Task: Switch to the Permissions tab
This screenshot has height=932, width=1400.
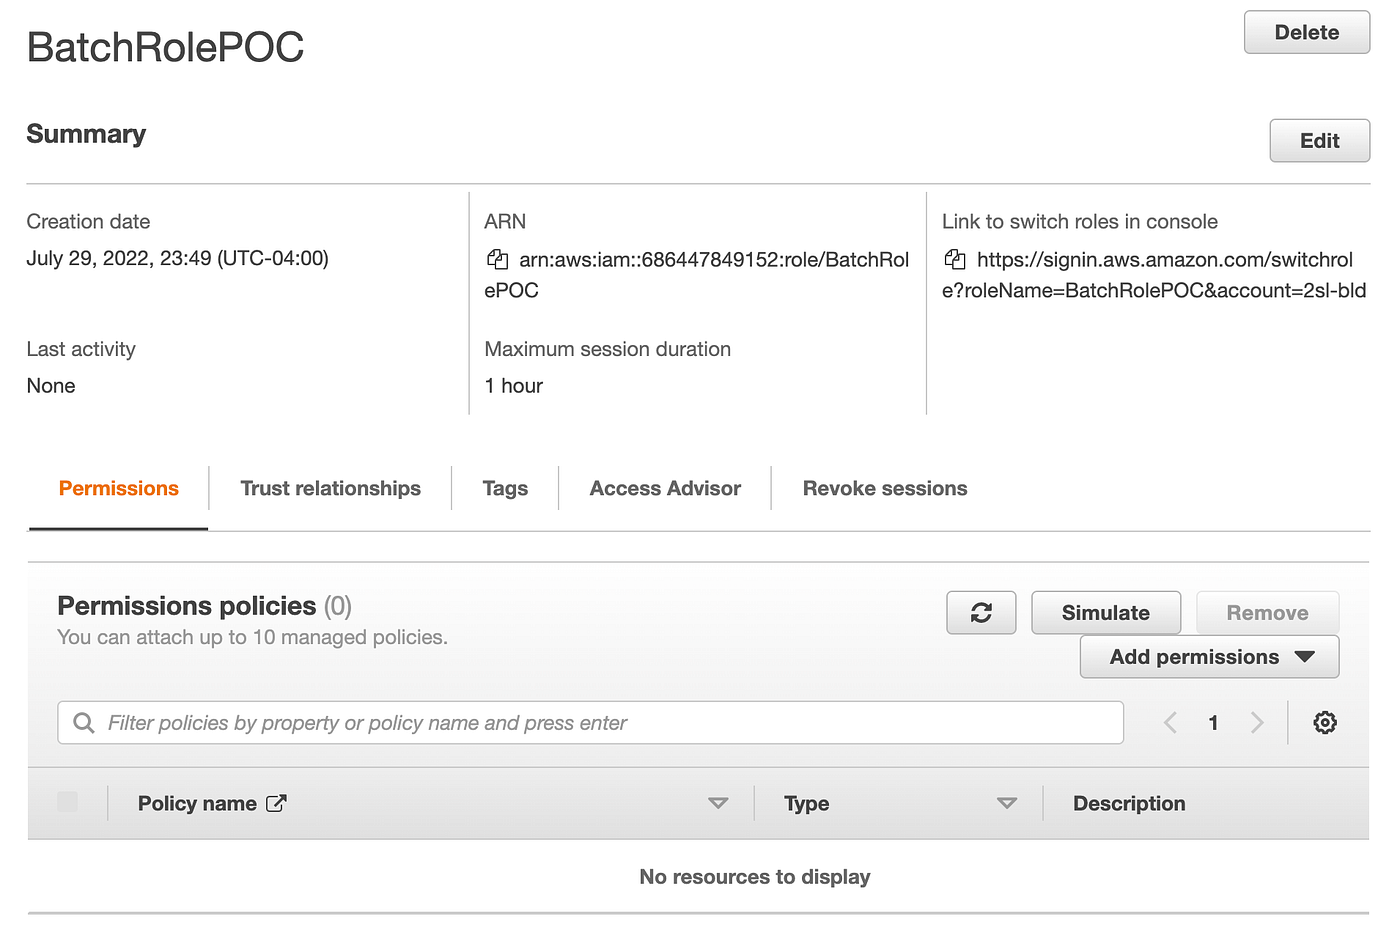Action: click(x=119, y=488)
